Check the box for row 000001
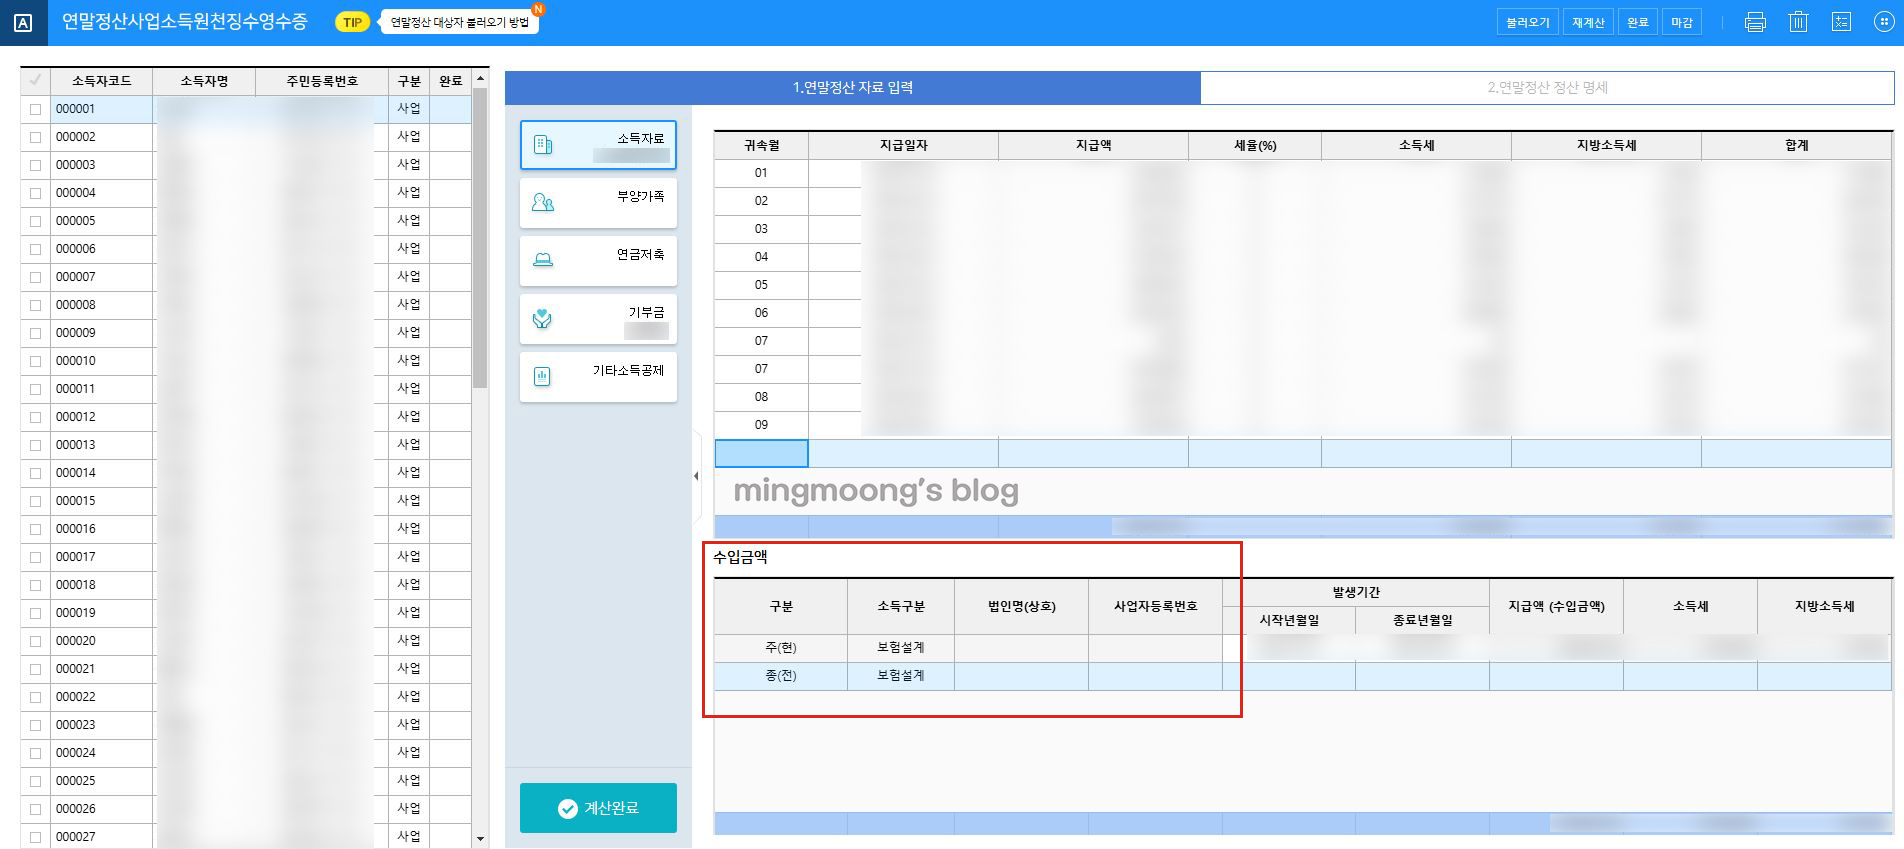The image size is (1904, 849). pos(36,109)
